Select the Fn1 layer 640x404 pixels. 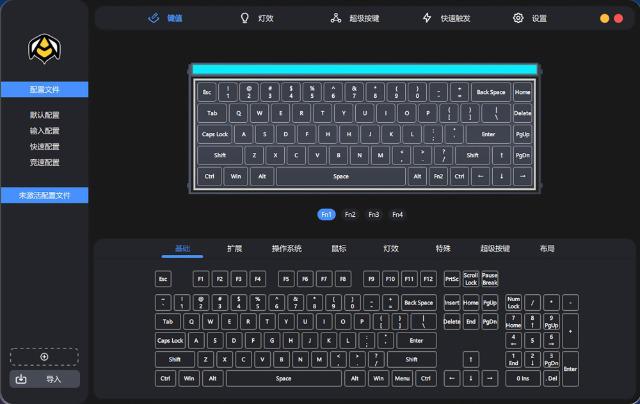327,215
